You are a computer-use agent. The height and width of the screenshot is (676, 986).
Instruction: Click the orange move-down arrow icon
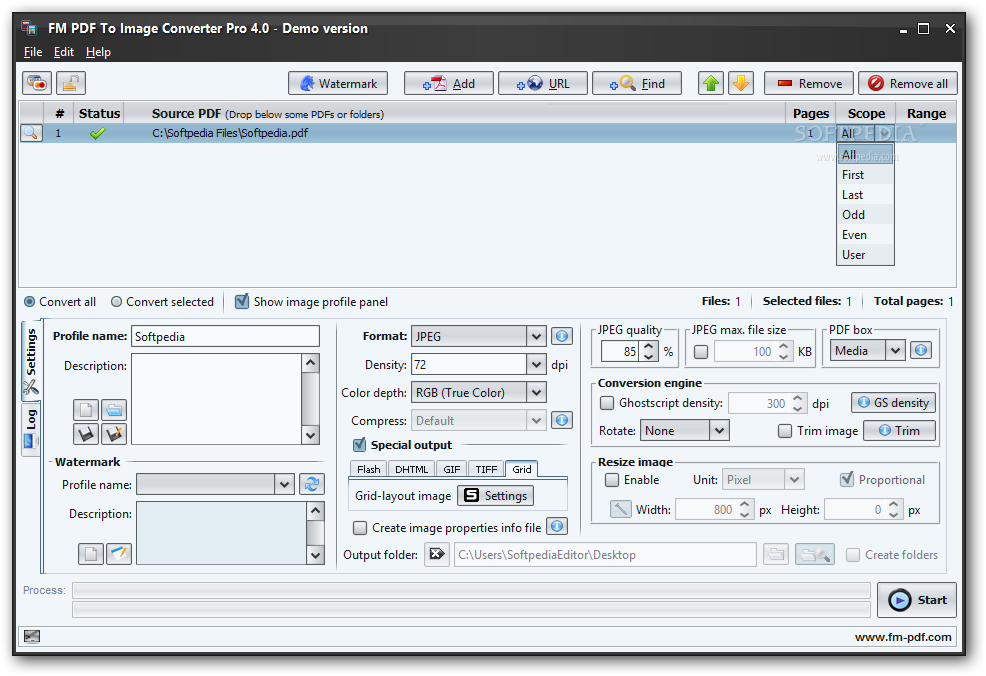pyautogui.click(x=741, y=83)
